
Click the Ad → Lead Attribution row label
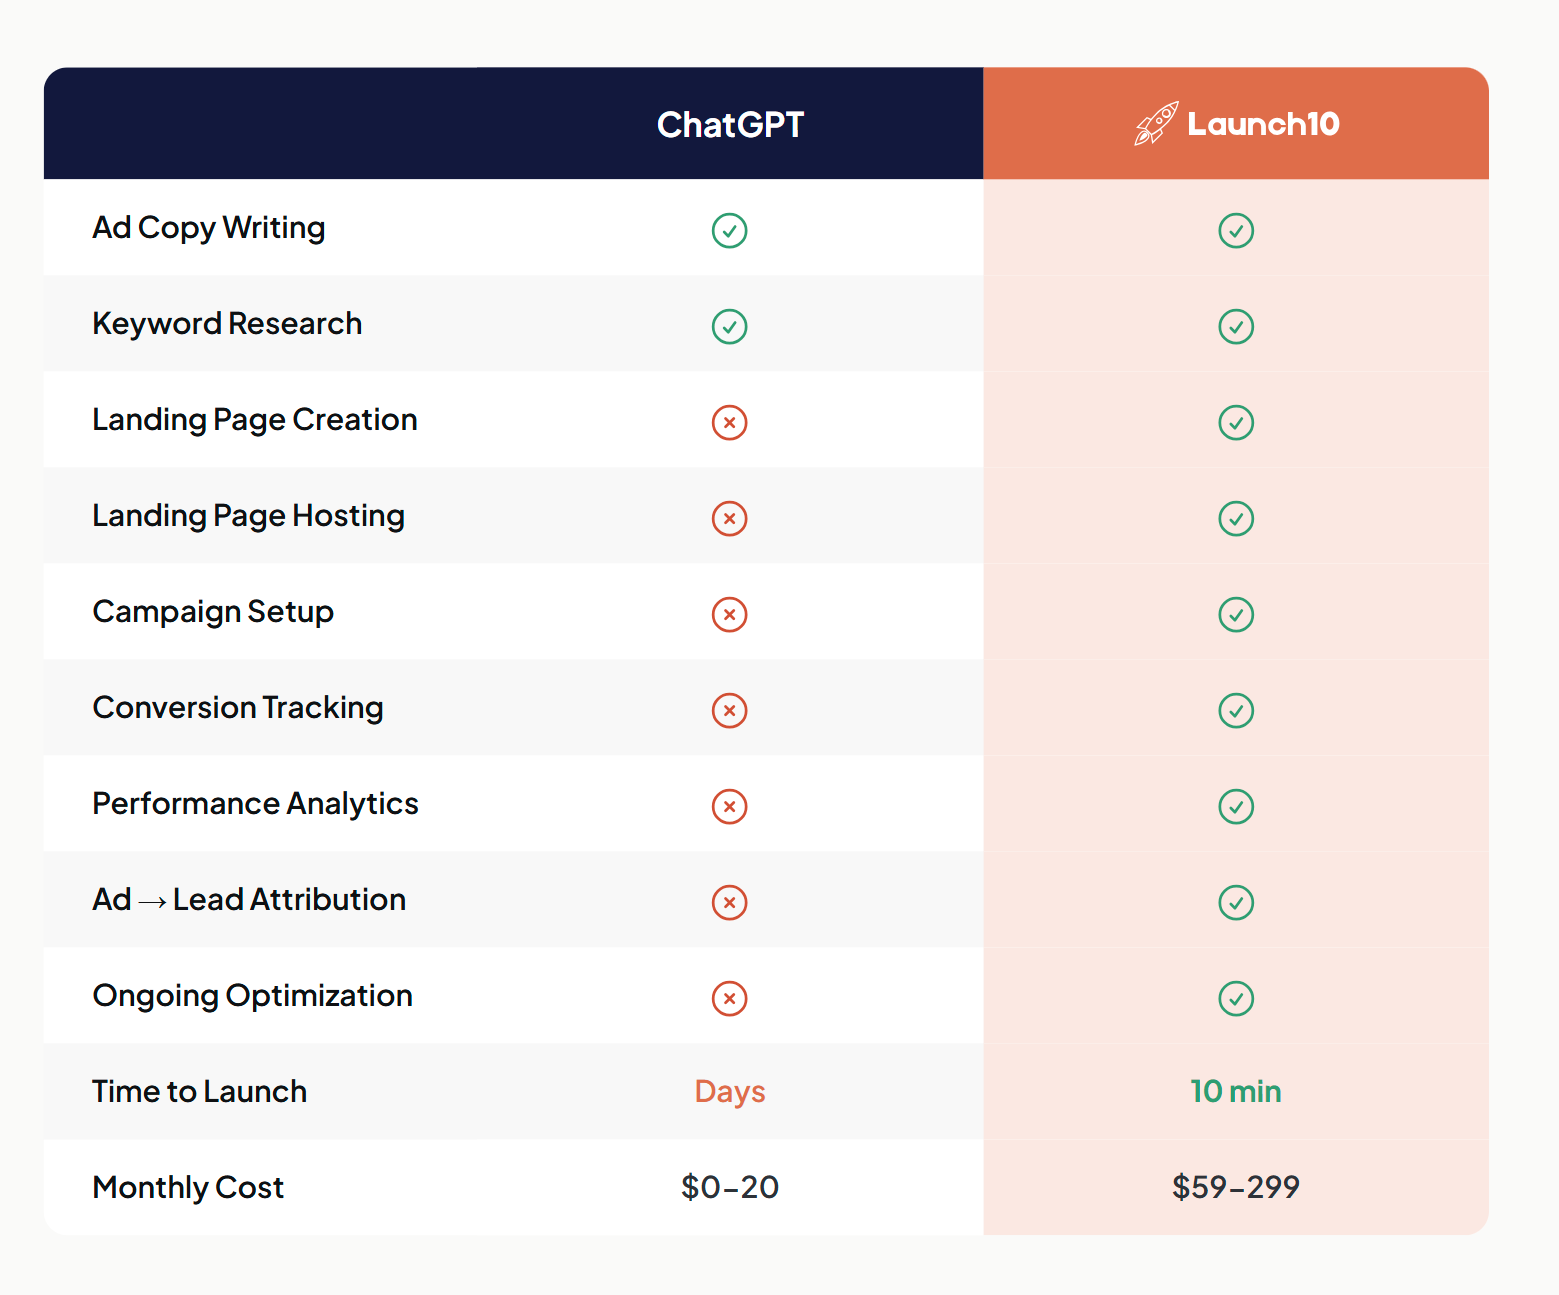(249, 900)
